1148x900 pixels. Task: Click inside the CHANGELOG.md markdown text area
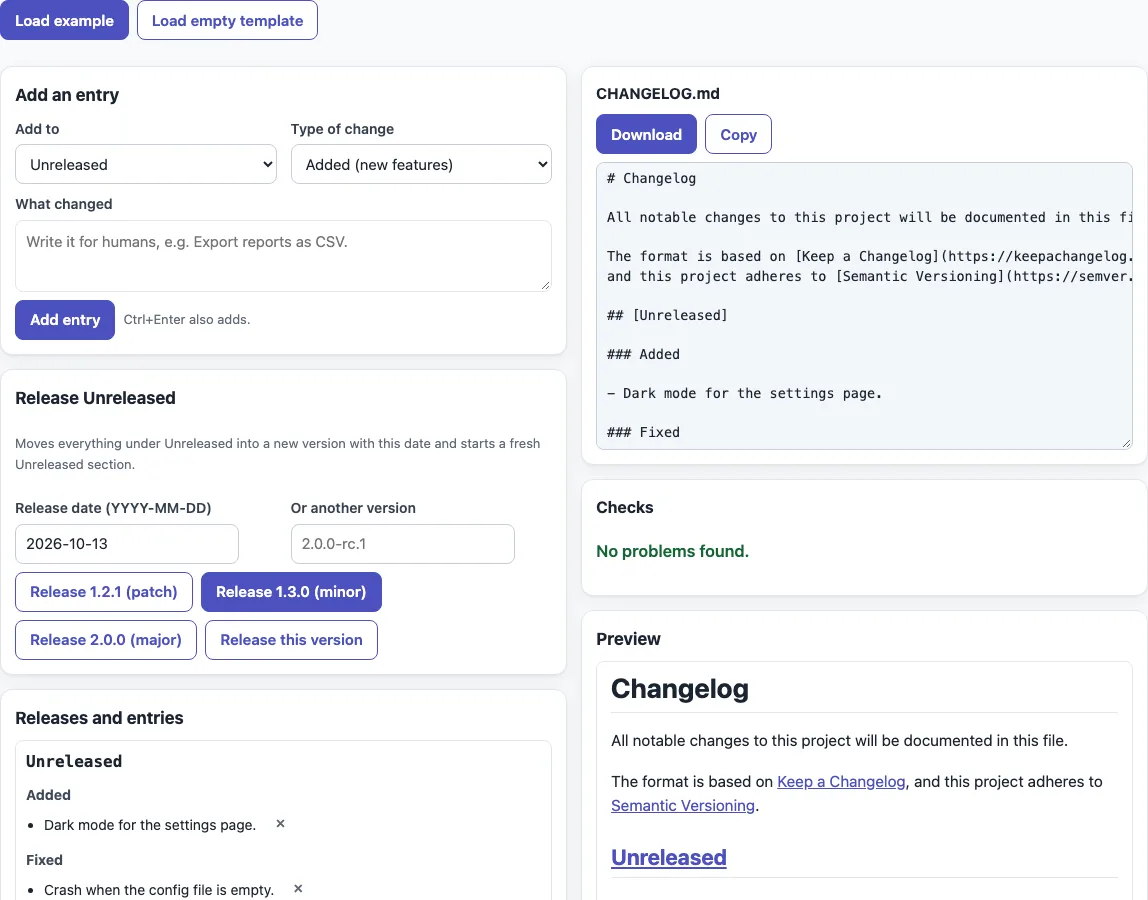(x=864, y=306)
